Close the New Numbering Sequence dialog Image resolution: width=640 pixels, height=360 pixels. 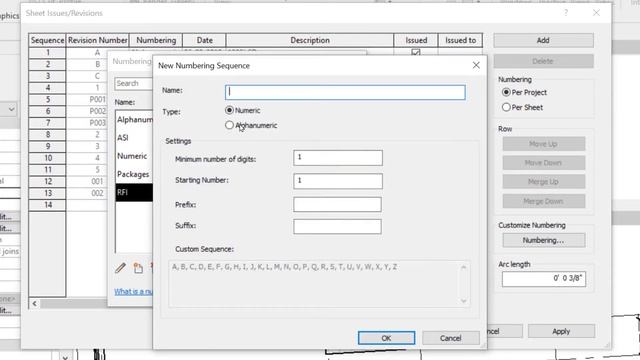pyautogui.click(x=476, y=65)
